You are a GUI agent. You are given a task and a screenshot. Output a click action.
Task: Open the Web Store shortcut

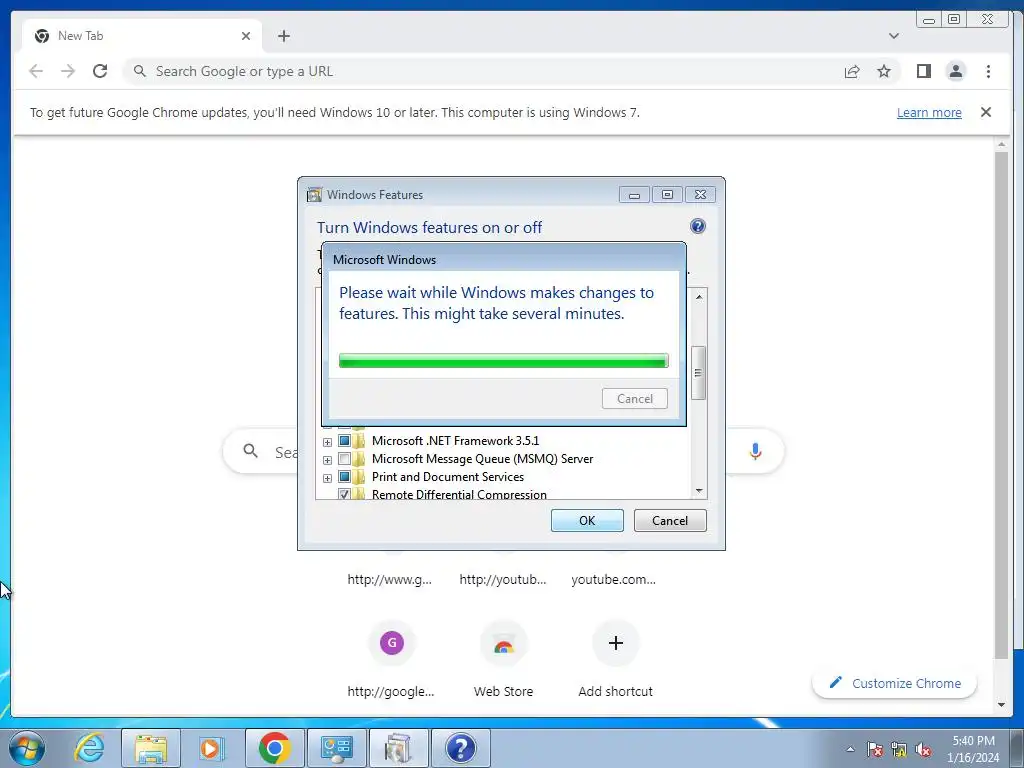coord(503,657)
